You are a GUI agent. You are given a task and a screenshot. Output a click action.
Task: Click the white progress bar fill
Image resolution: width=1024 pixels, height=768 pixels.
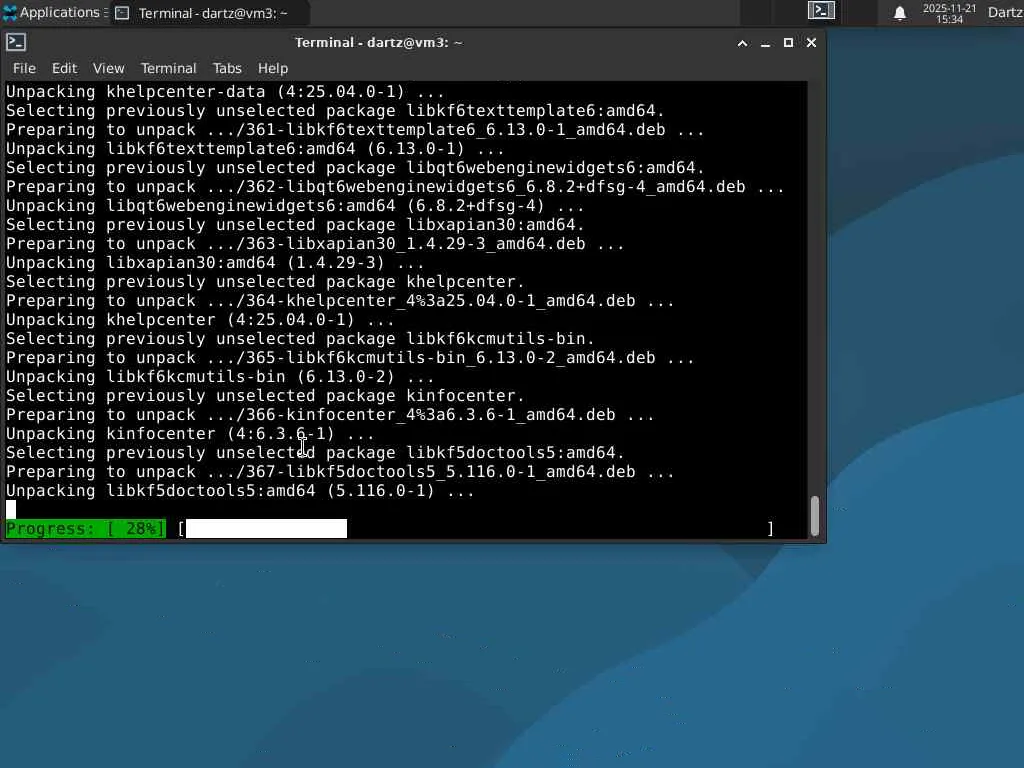point(266,528)
